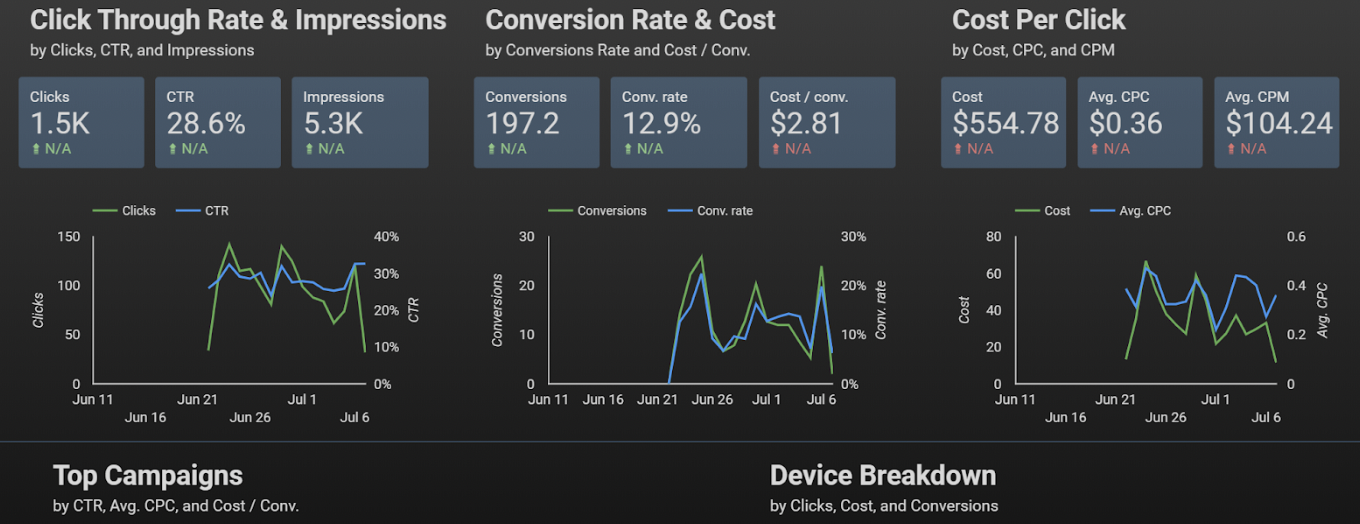The width and height of the screenshot is (1360, 524).
Task: Click the Device Breakdown section heading
Action: click(x=882, y=475)
